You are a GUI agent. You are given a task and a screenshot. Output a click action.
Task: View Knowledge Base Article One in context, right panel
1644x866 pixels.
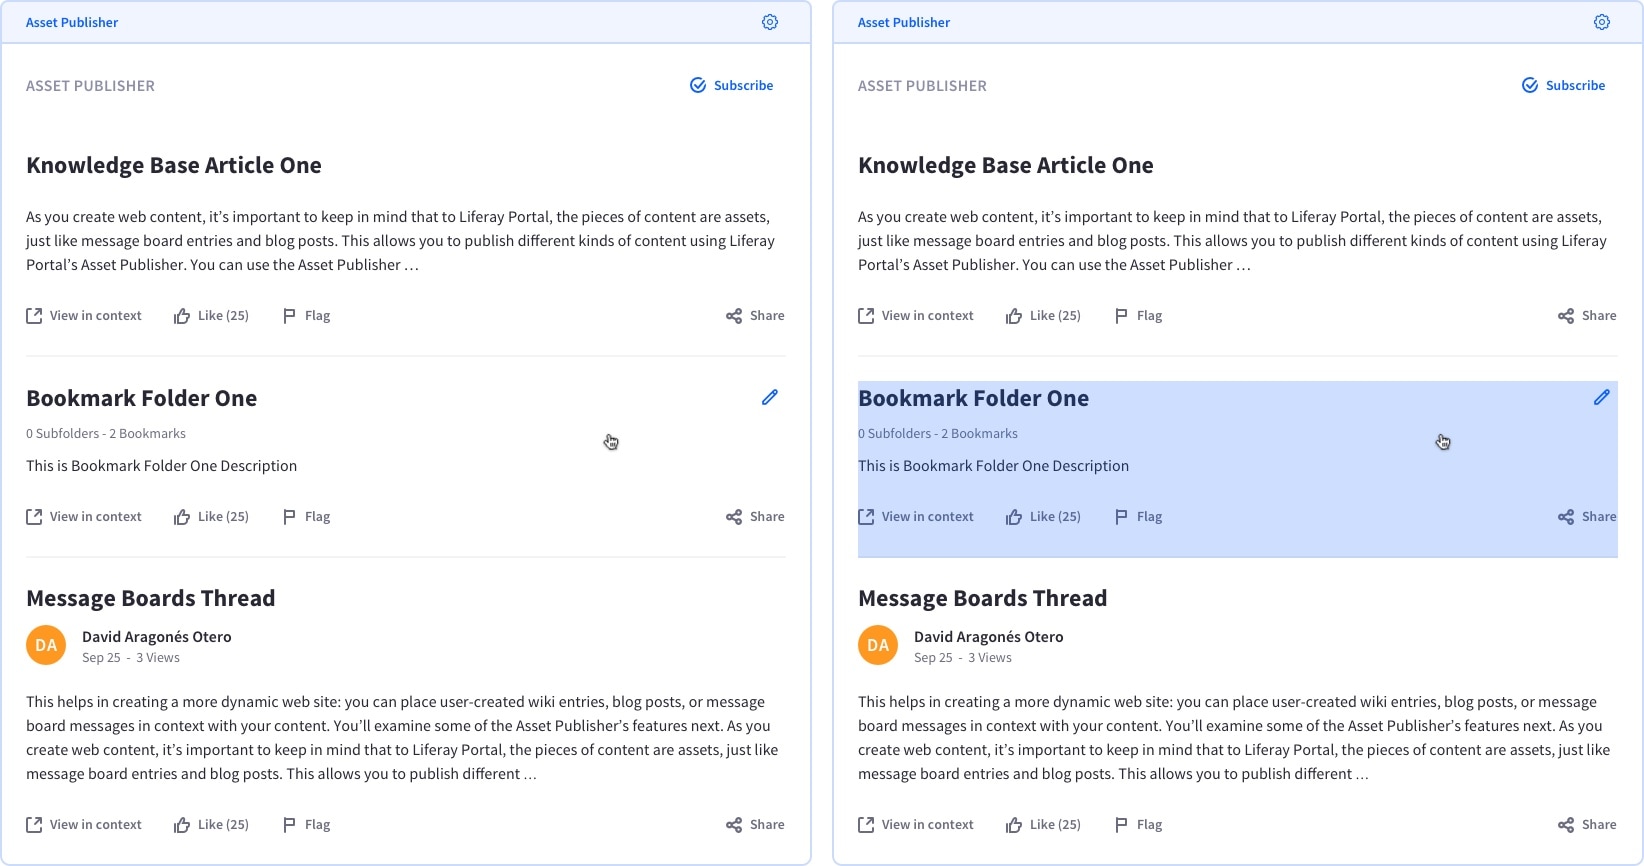tap(916, 316)
